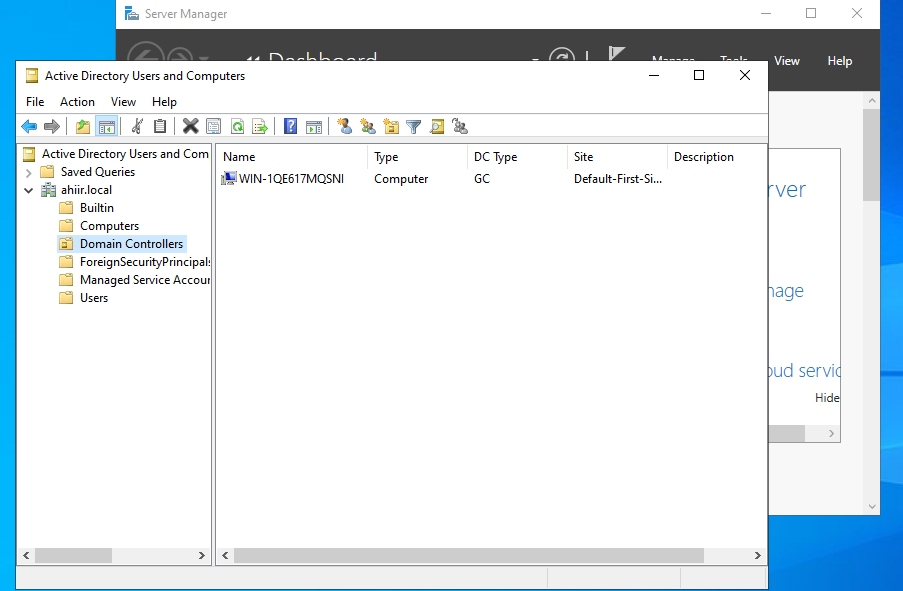Click the Server Manager refresh icon
This screenshot has width=903, height=591.
562,54
